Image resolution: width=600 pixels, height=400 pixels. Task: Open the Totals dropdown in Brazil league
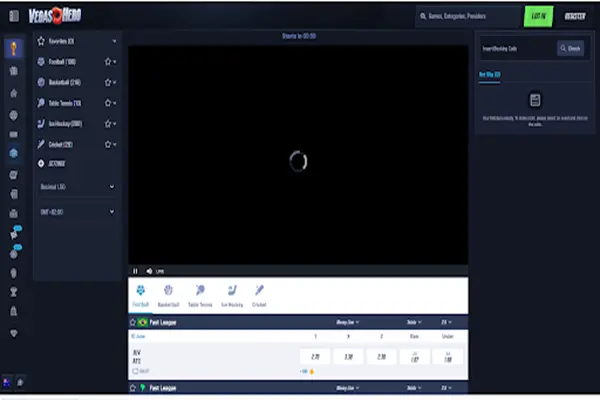tap(414, 322)
